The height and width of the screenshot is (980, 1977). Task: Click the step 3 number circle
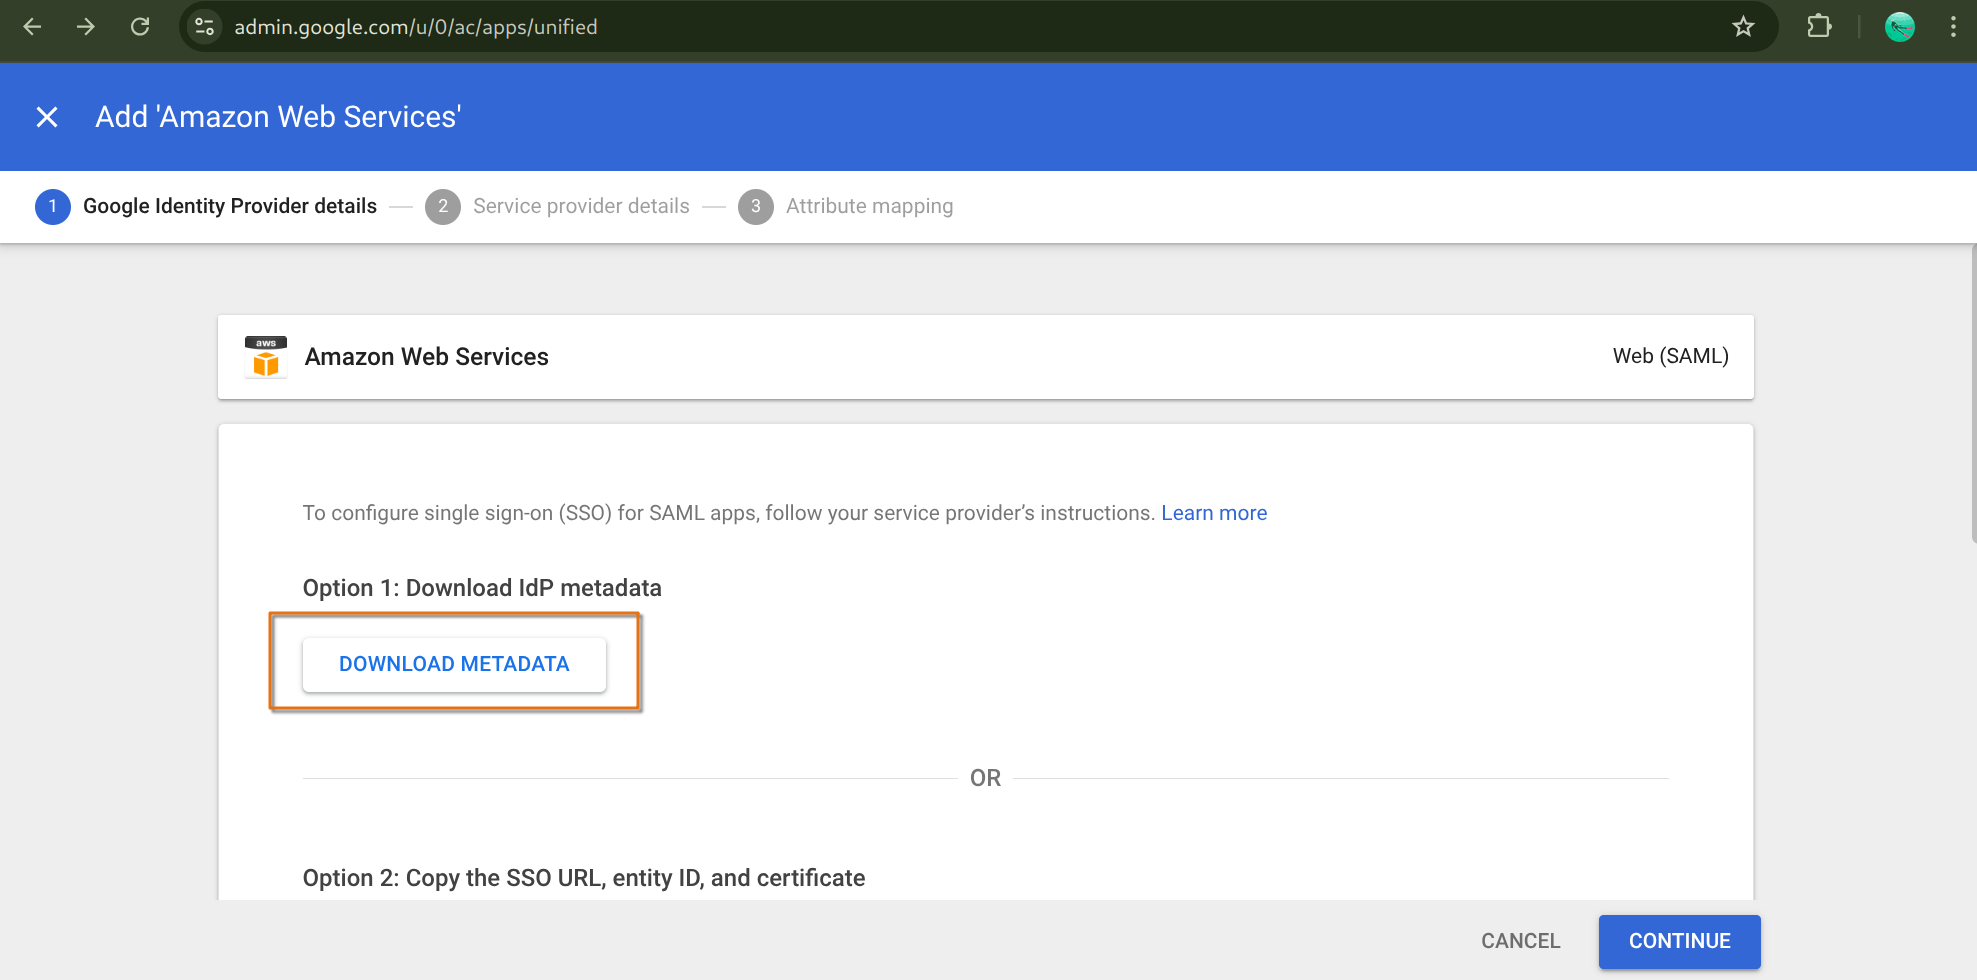tap(756, 206)
